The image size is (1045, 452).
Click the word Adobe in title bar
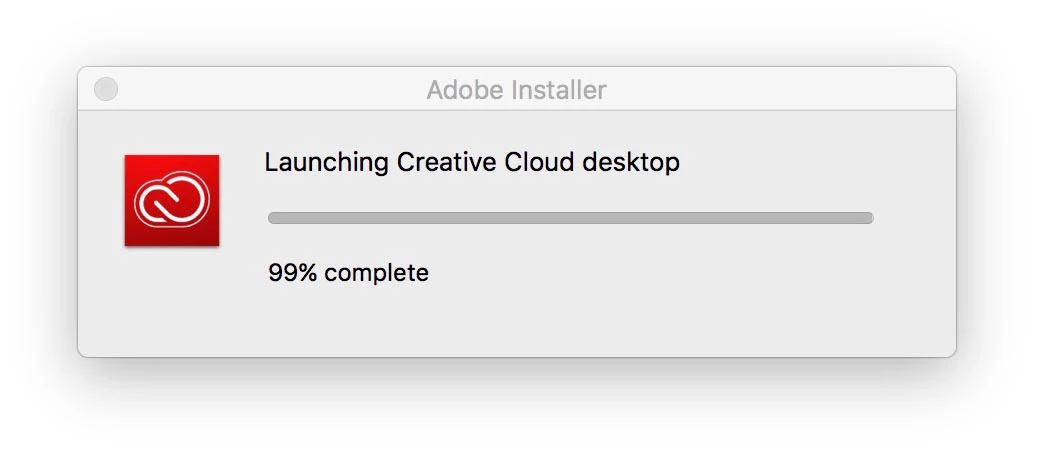tap(465, 90)
